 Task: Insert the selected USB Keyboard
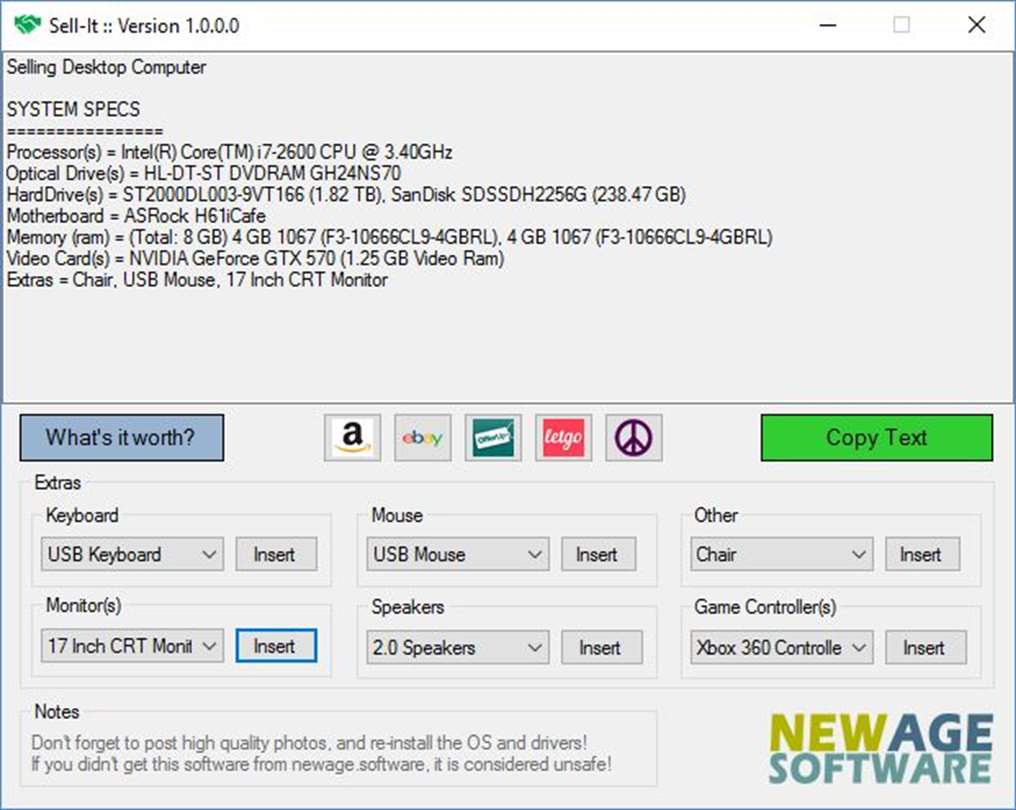click(x=277, y=554)
